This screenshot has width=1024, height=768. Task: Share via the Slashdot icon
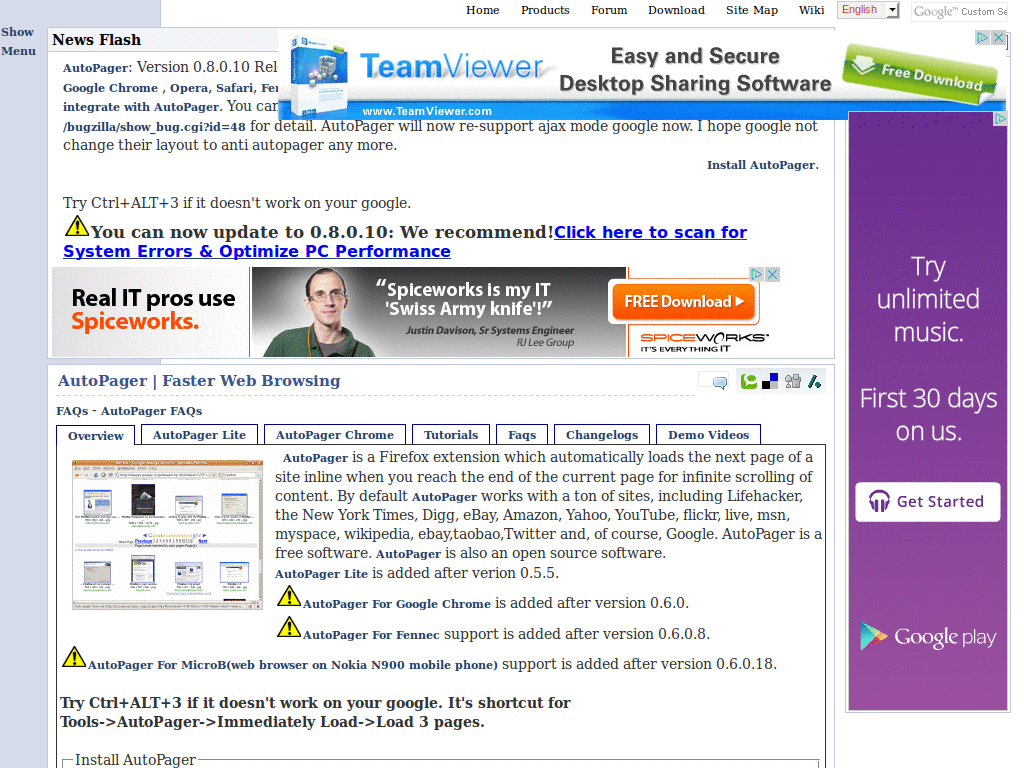click(x=814, y=381)
